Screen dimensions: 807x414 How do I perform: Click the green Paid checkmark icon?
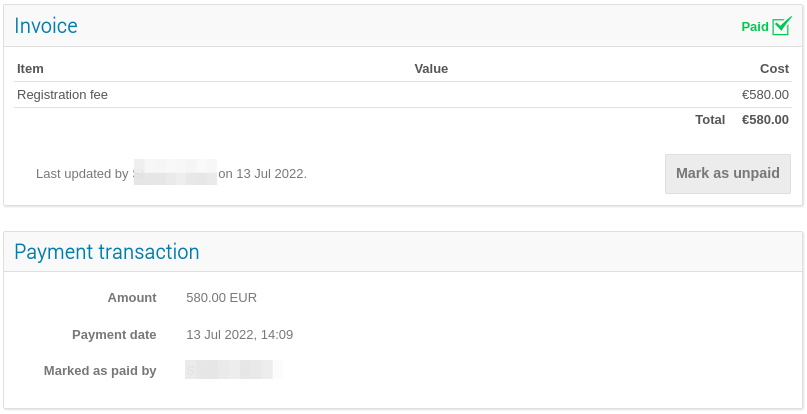point(782,26)
